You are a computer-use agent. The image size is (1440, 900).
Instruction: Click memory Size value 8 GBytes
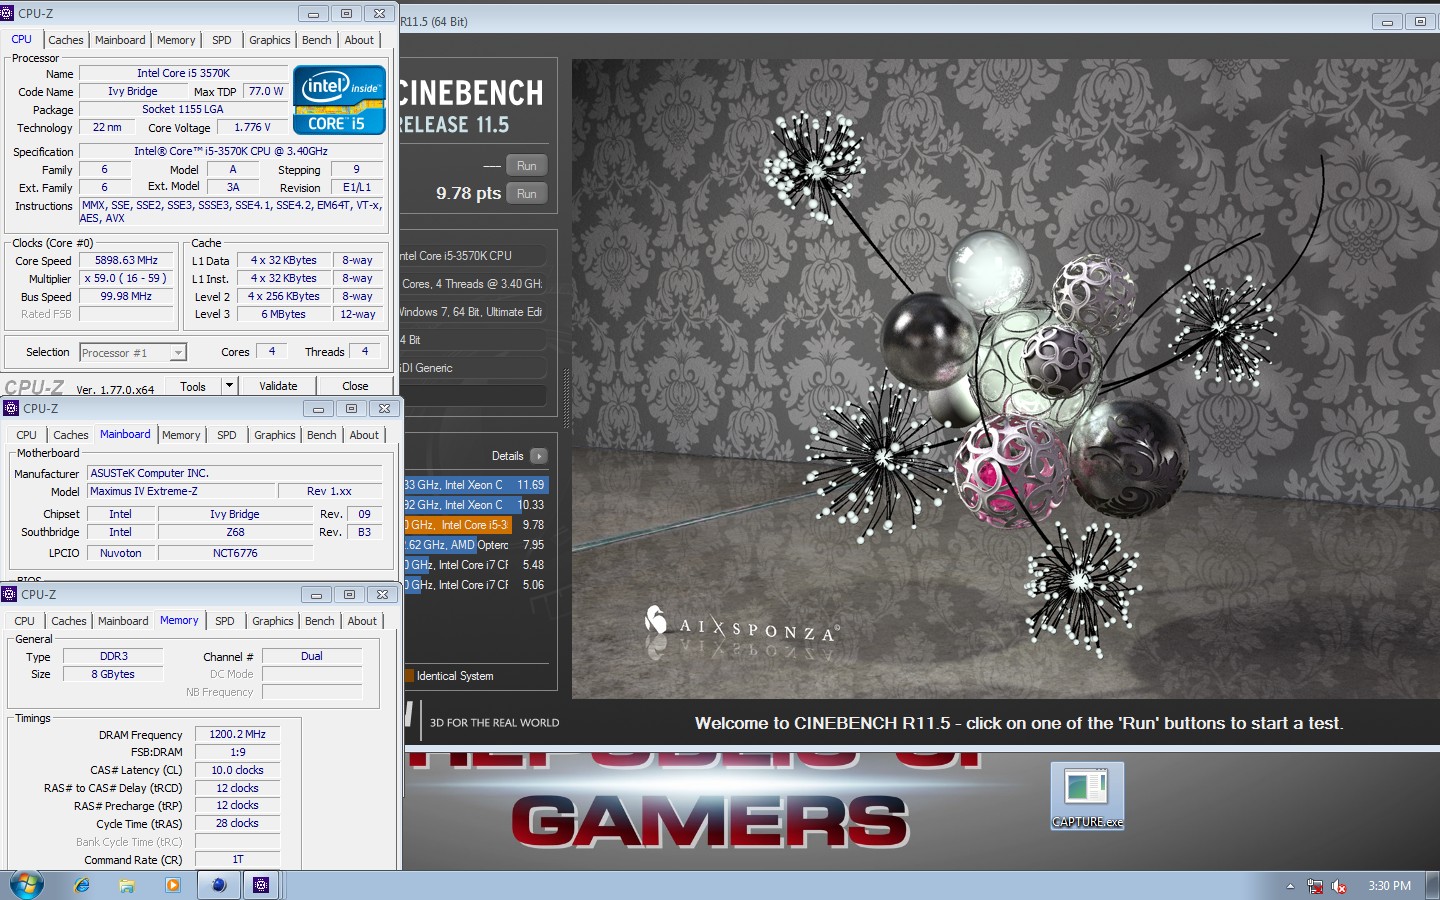[x=113, y=674]
